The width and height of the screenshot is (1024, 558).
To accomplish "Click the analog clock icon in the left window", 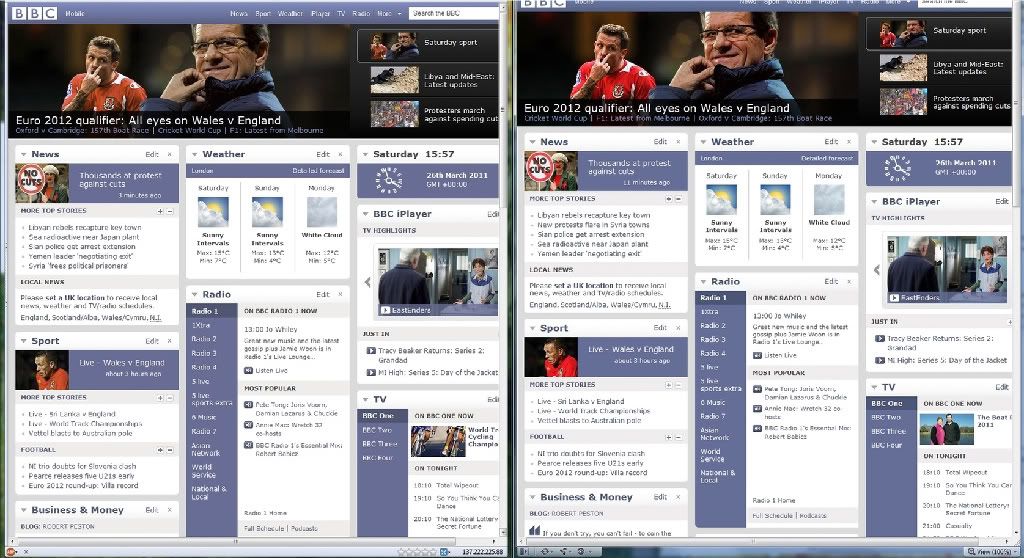I will (388, 180).
